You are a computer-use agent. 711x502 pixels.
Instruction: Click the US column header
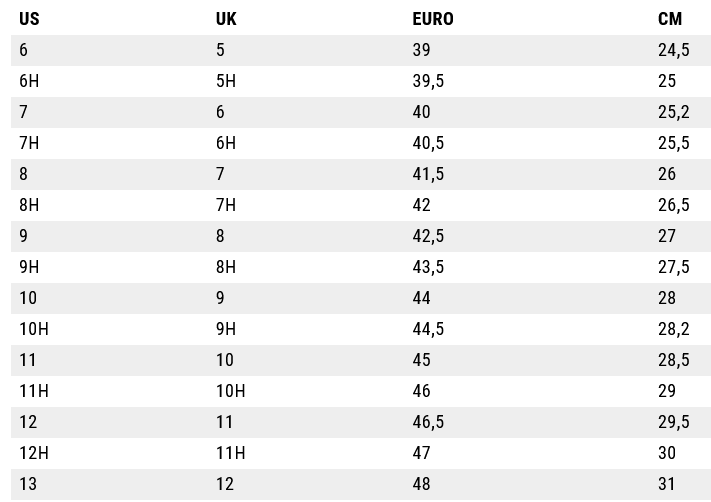(x=29, y=19)
